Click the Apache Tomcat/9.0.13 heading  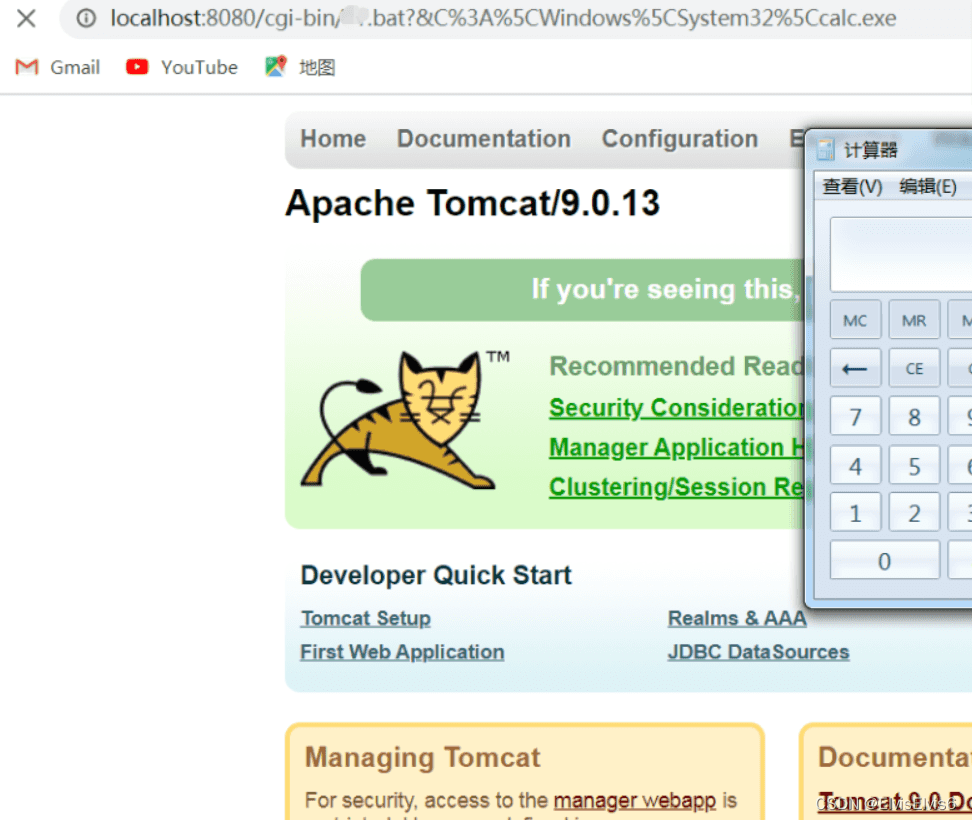[x=472, y=203]
